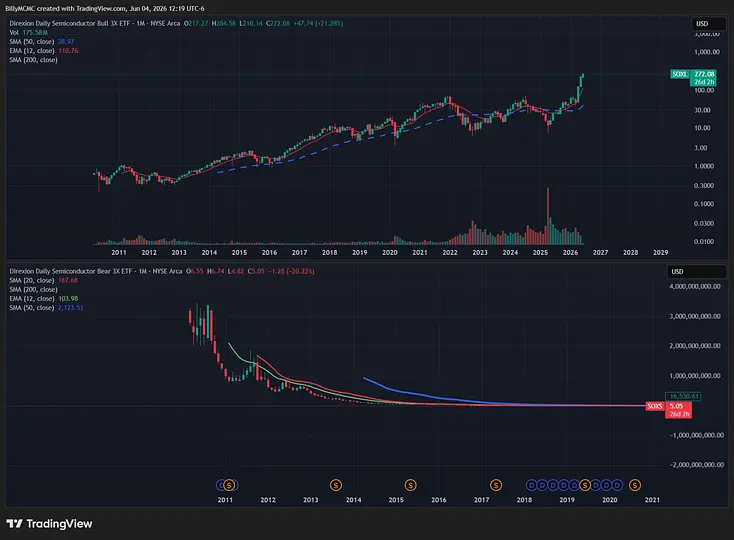Select the SOXS symbol price tag

655,406
